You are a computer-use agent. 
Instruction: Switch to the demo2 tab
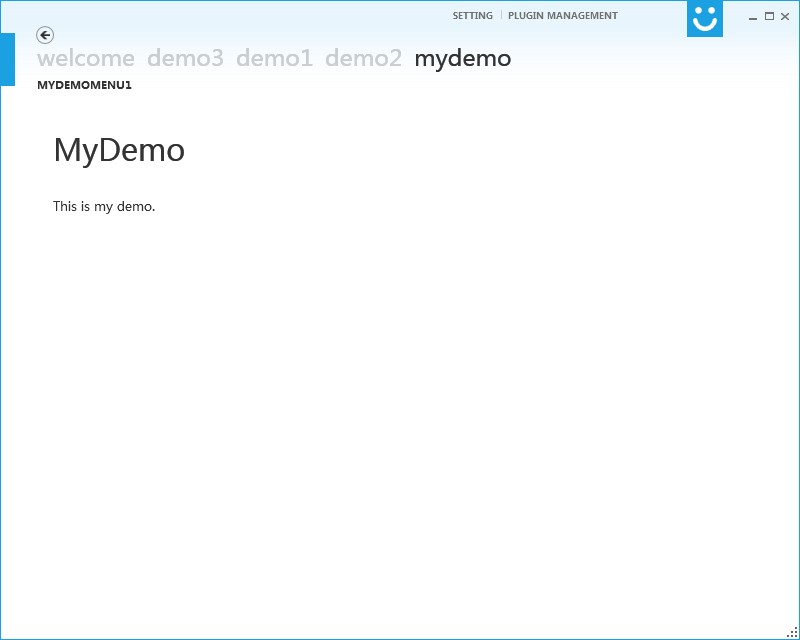click(363, 58)
